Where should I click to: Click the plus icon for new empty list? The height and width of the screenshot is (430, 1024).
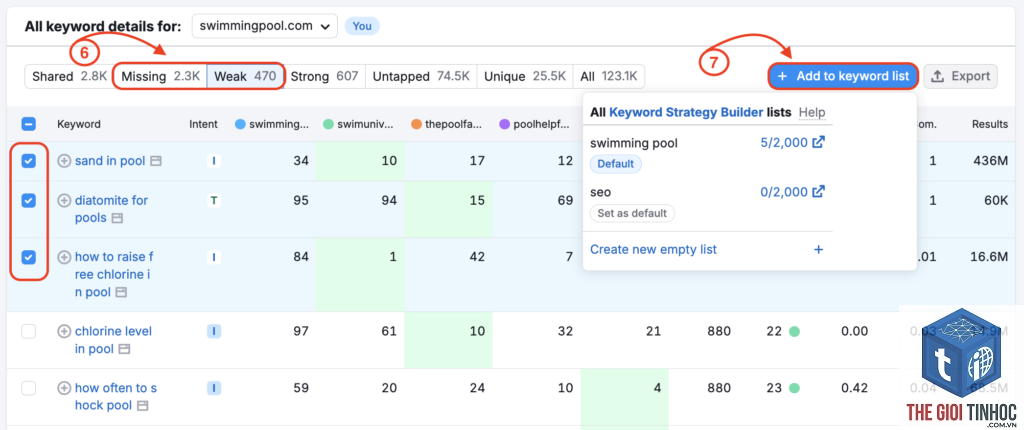[818, 250]
